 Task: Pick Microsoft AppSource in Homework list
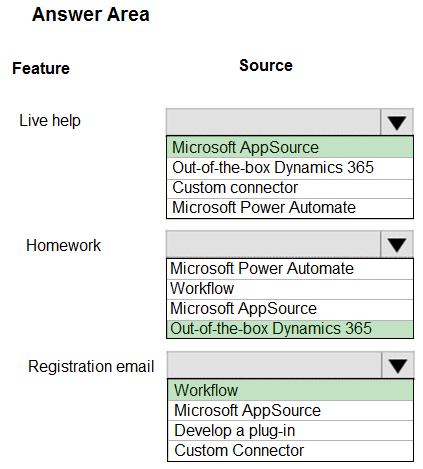[290, 309]
